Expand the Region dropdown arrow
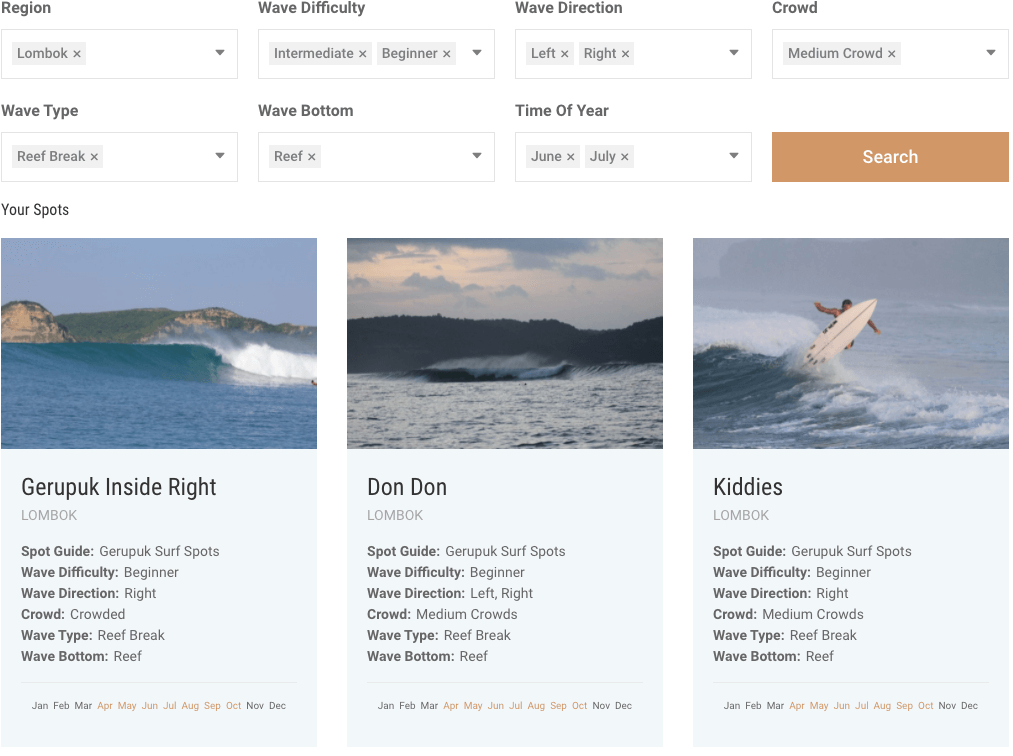The image size is (1013, 756). 220,53
